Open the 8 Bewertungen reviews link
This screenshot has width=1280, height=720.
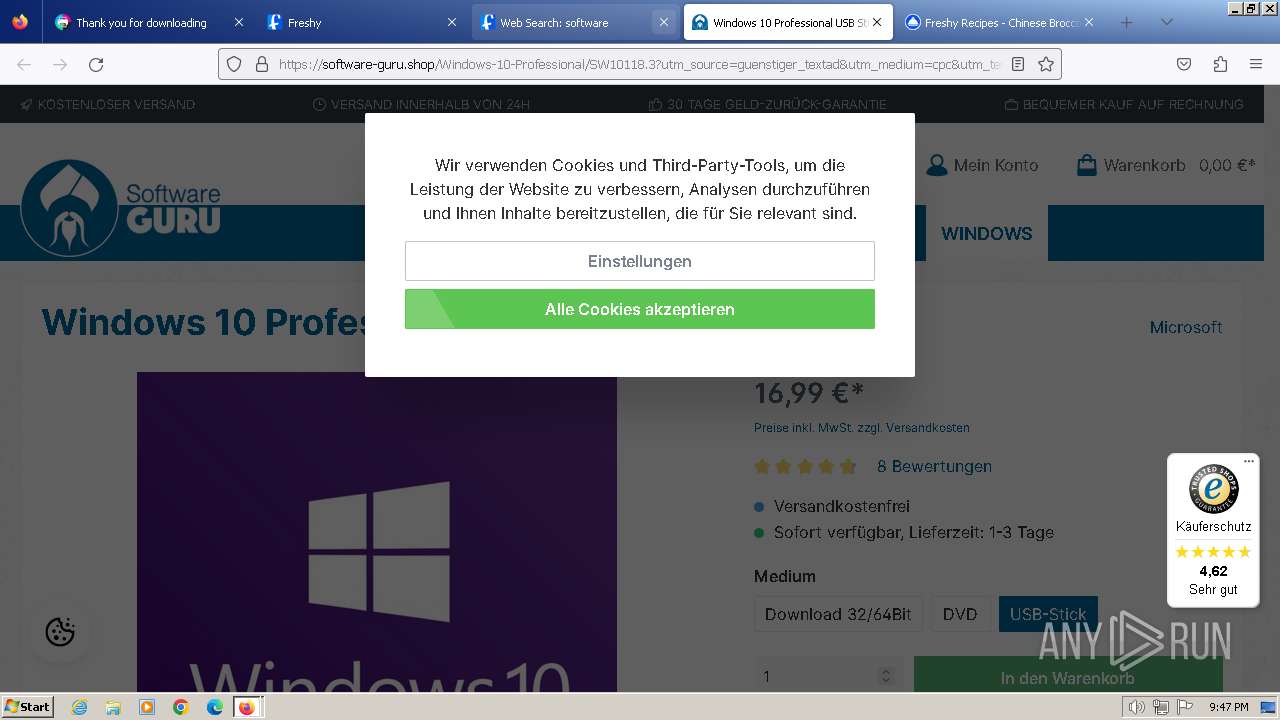point(934,466)
